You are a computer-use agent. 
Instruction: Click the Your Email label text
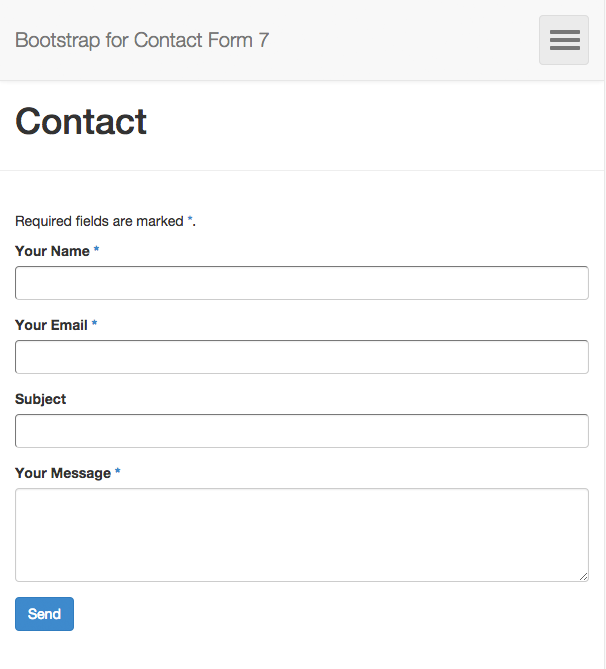(51, 325)
